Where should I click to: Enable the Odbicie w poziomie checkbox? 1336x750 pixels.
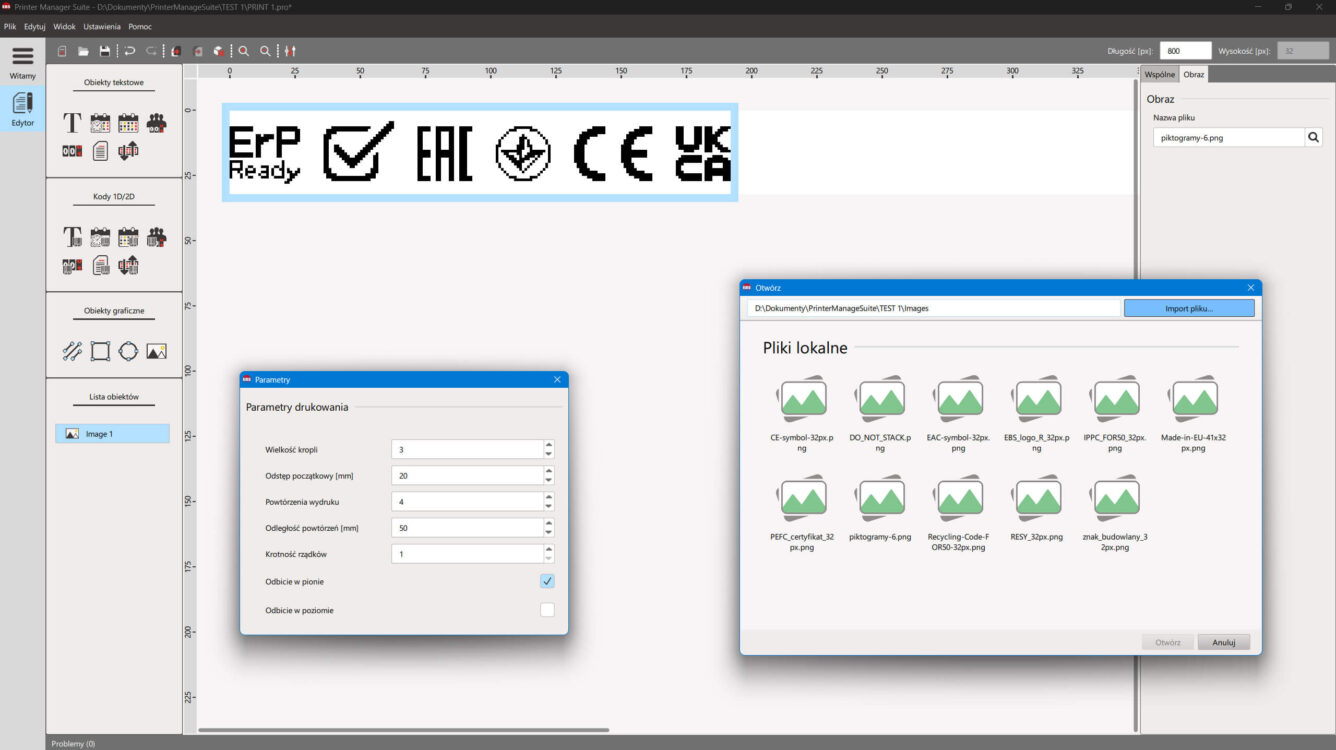coord(547,610)
